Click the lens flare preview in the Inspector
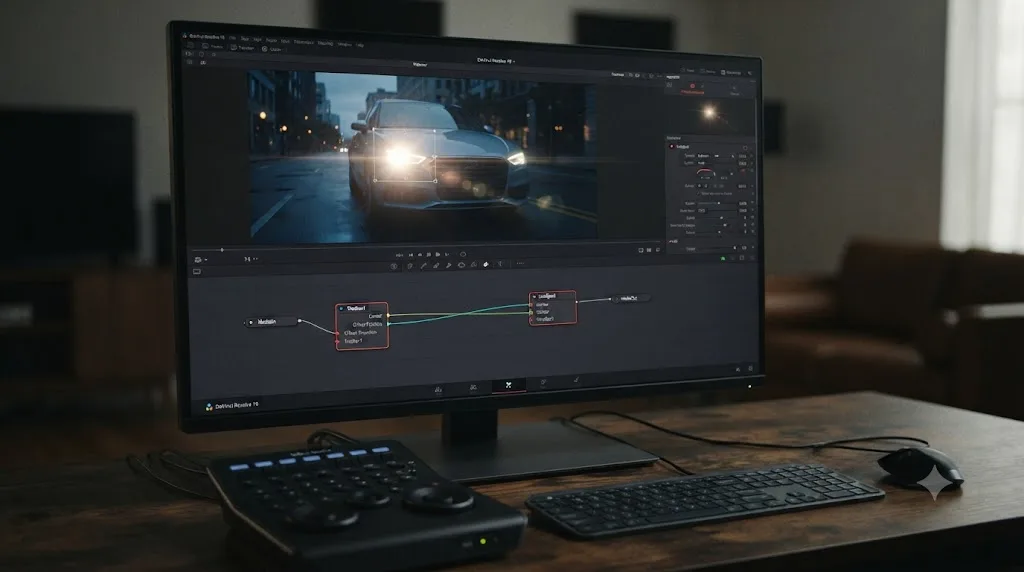This screenshot has width=1024, height=572. coord(709,114)
